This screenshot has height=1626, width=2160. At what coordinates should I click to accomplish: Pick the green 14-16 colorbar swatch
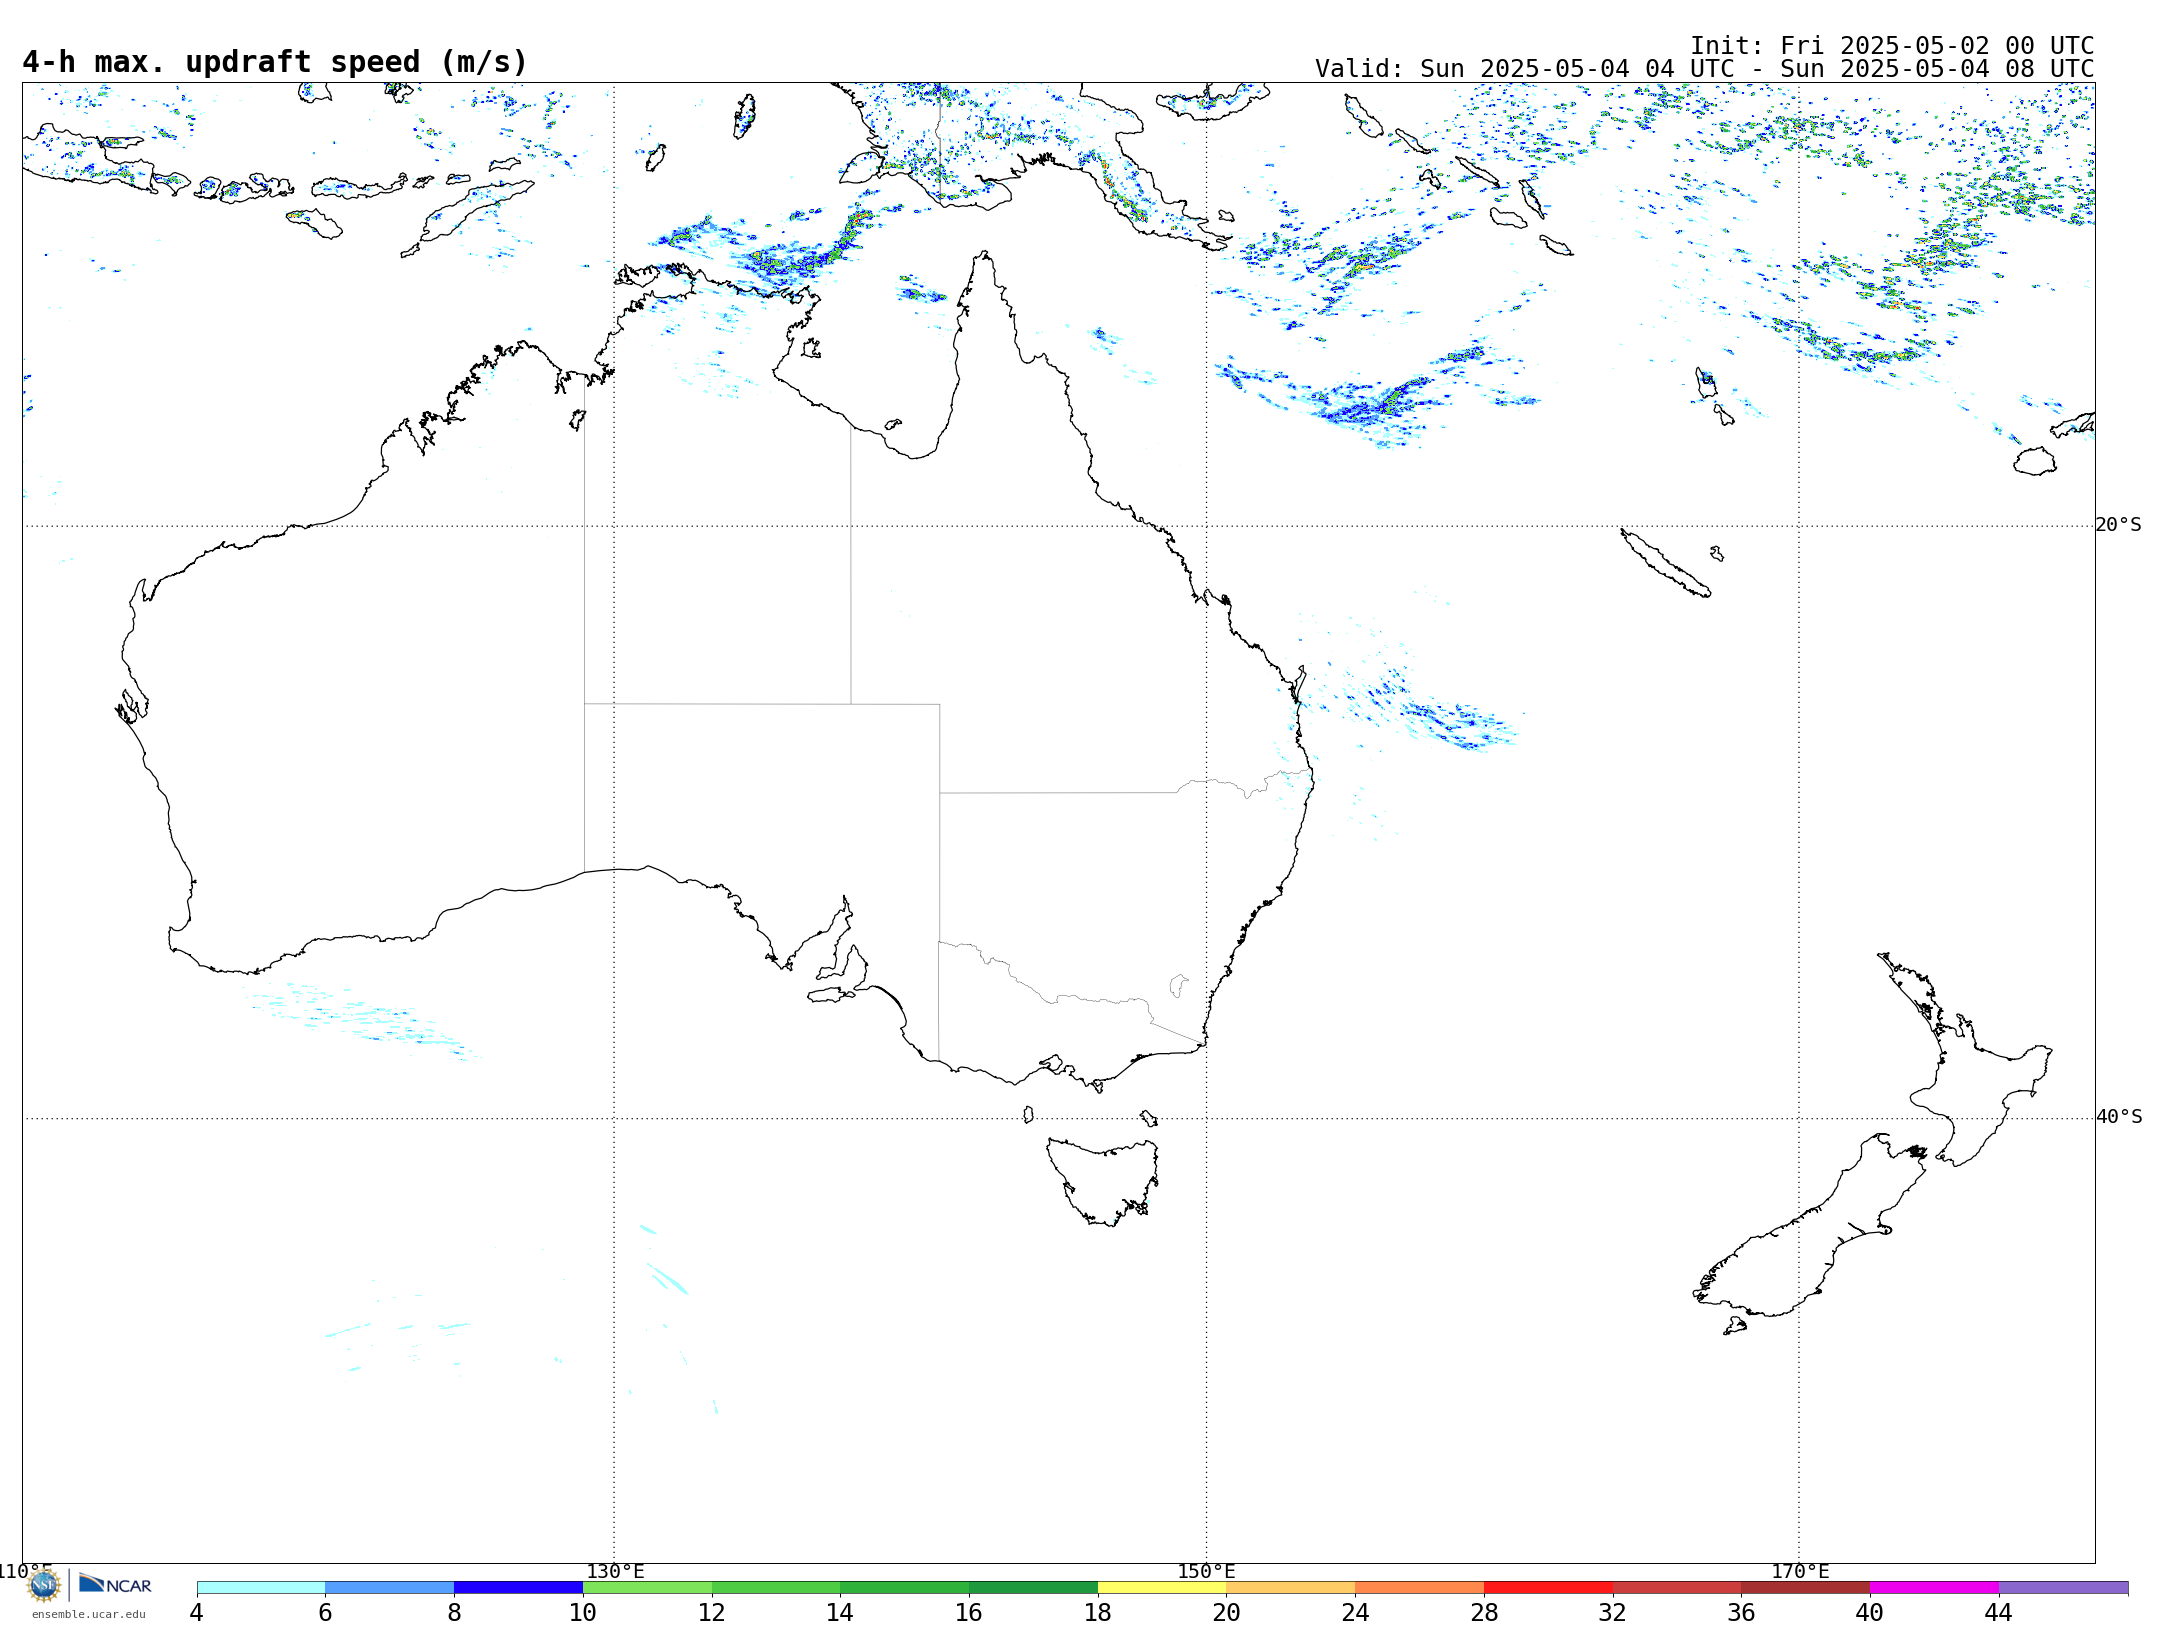905,1588
